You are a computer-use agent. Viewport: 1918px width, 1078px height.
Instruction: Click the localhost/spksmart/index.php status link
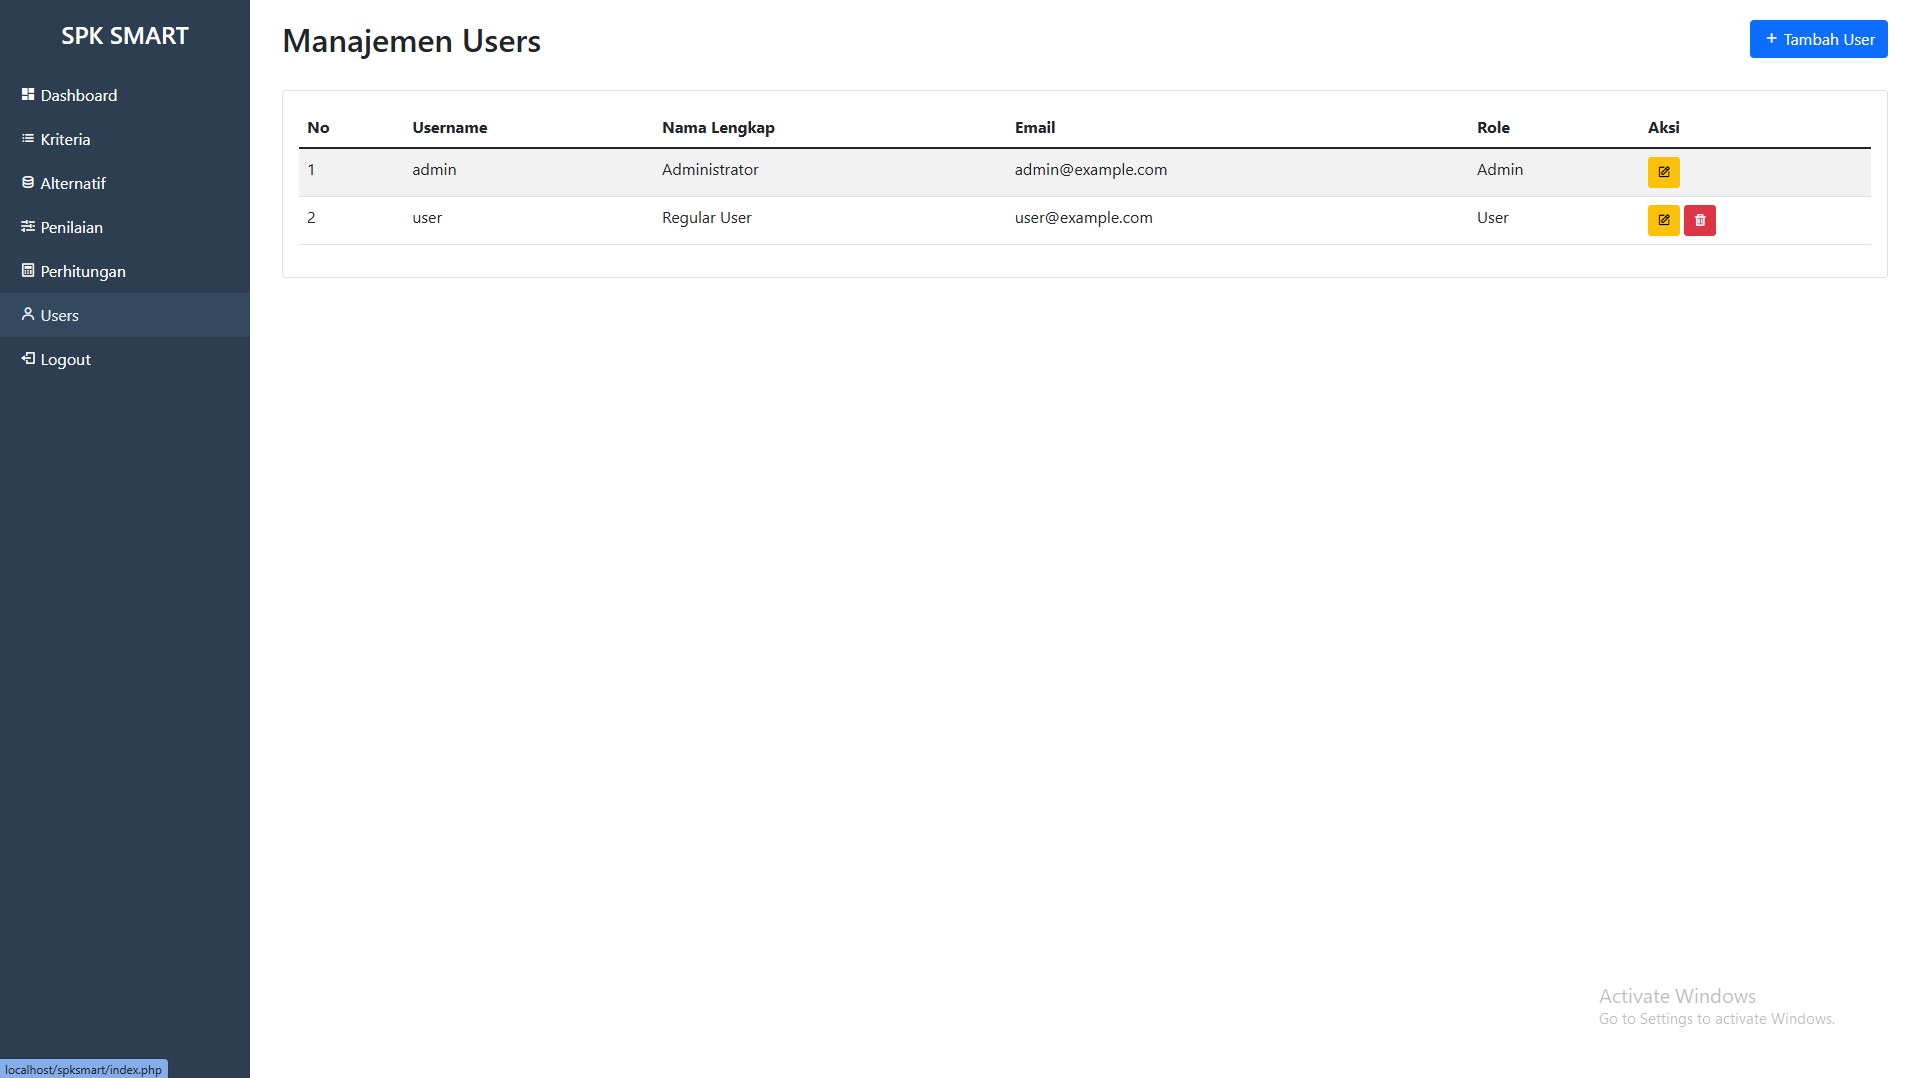point(83,1069)
